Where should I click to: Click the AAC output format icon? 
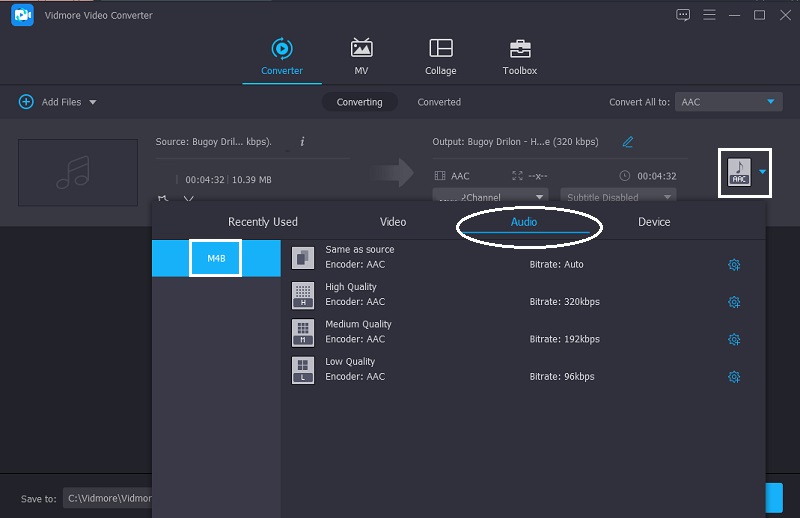coord(738,172)
